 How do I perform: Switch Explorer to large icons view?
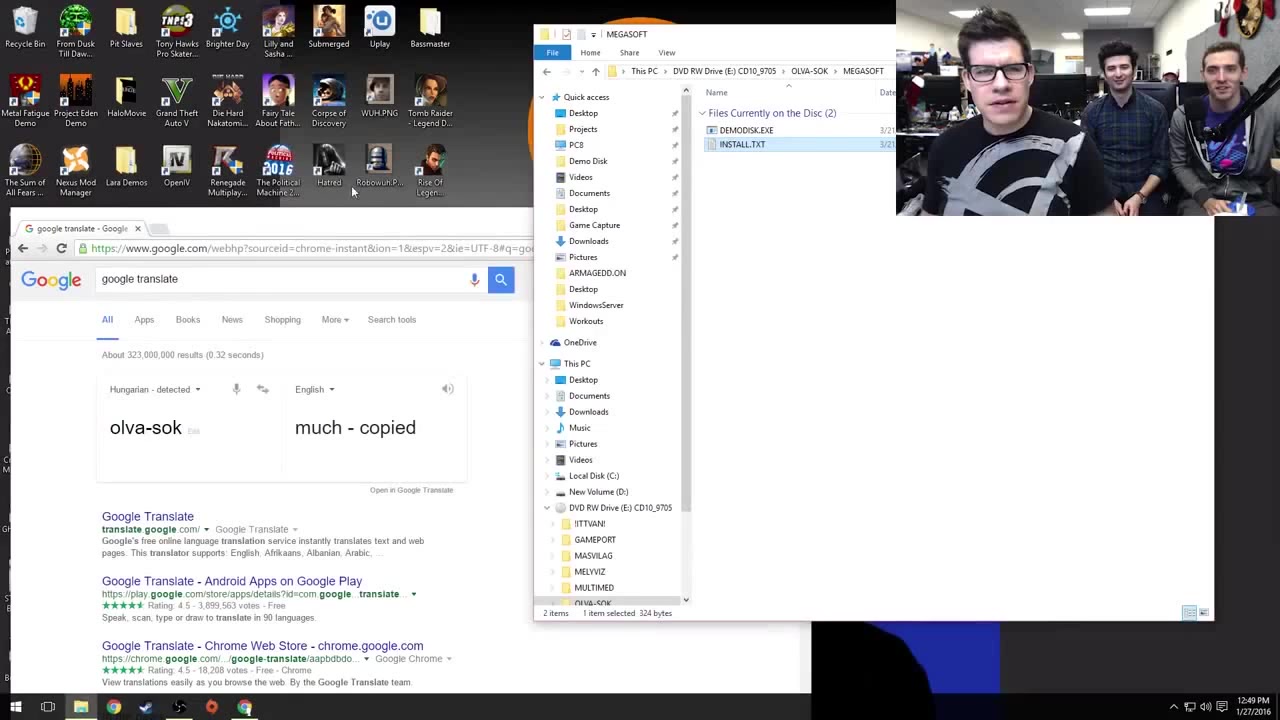tap(1203, 613)
